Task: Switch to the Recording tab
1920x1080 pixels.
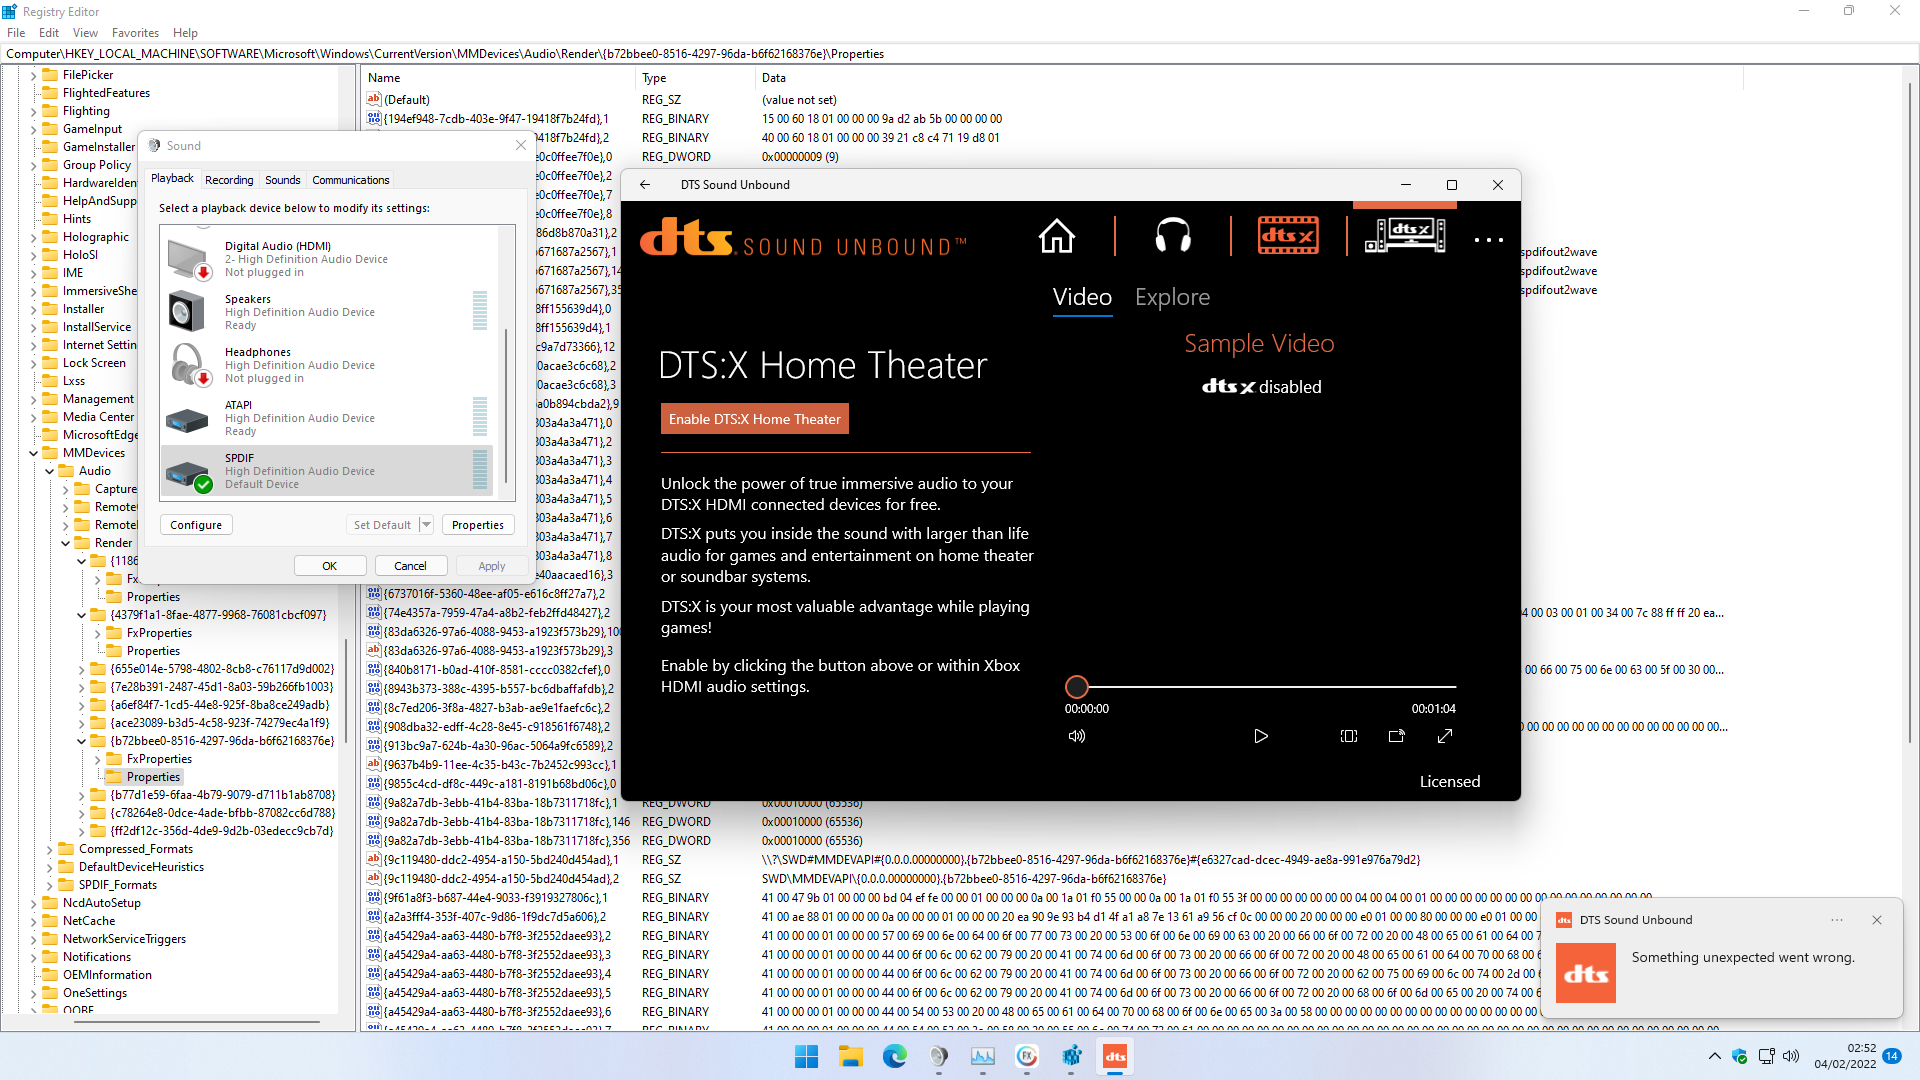Action: click(229, 180)
